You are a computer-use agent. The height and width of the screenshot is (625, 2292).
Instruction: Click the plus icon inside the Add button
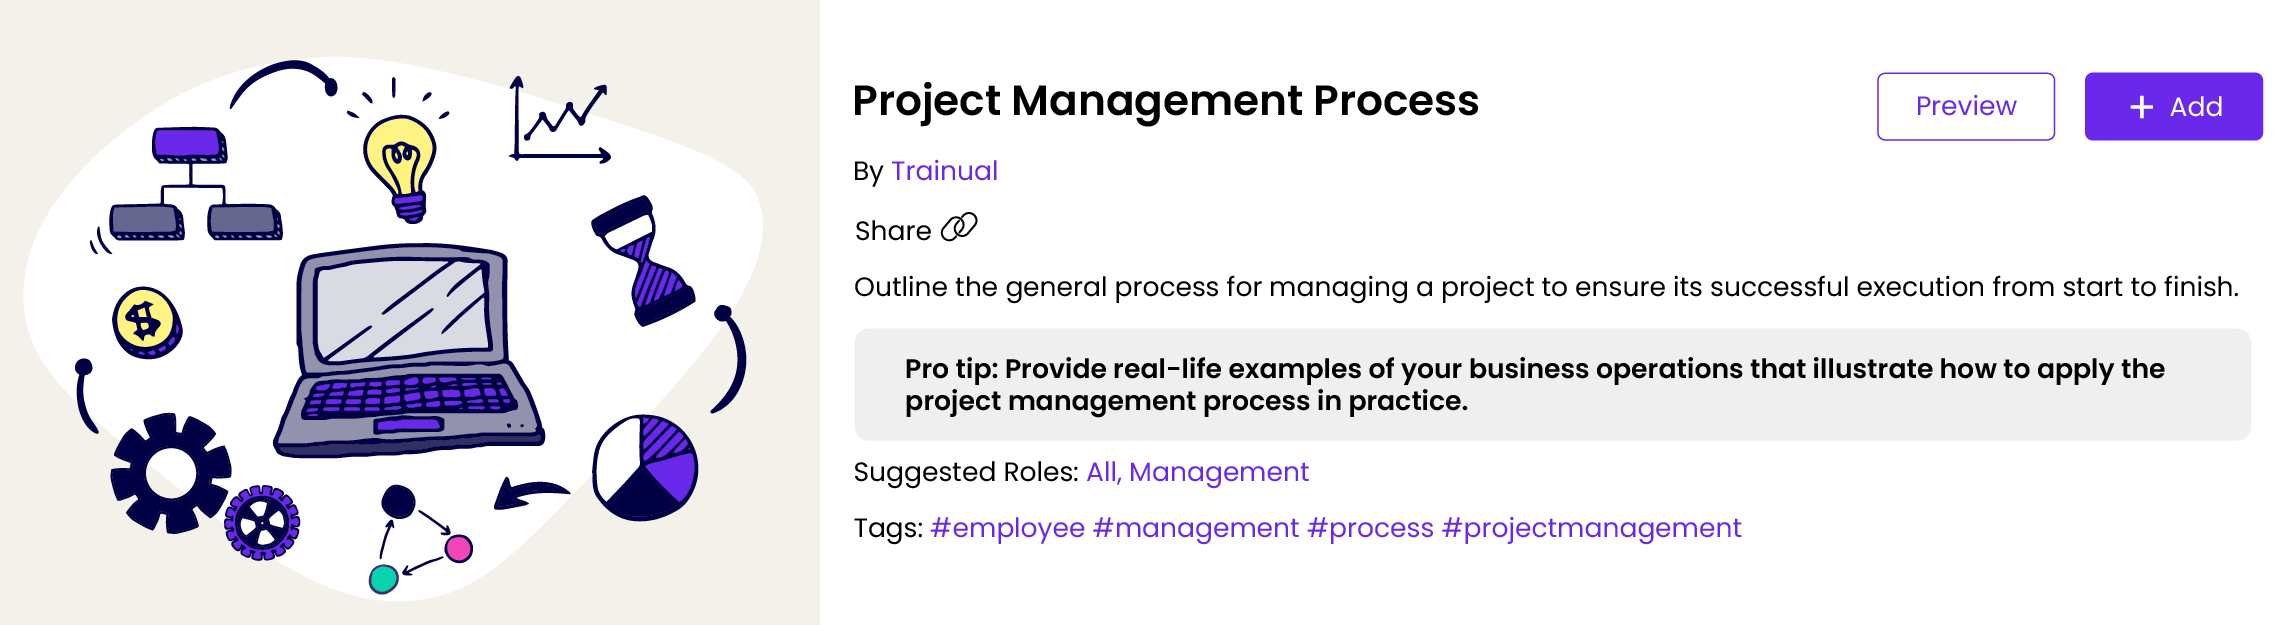click(2139, 106)
